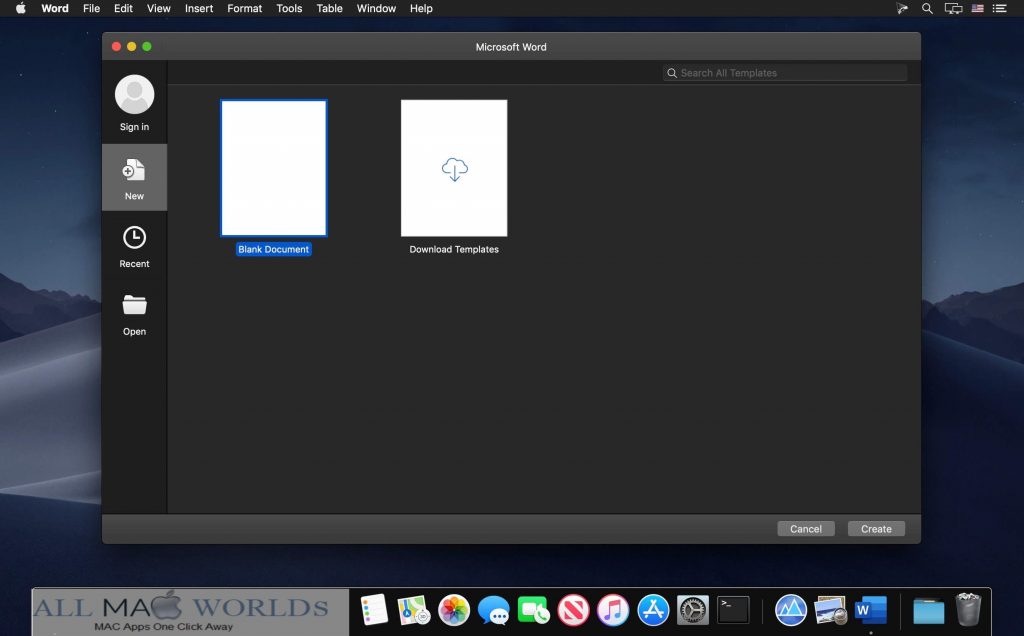Open the View menu
Image resolution: width=1024 pixels, height=636 pixels.
point(159,8)
